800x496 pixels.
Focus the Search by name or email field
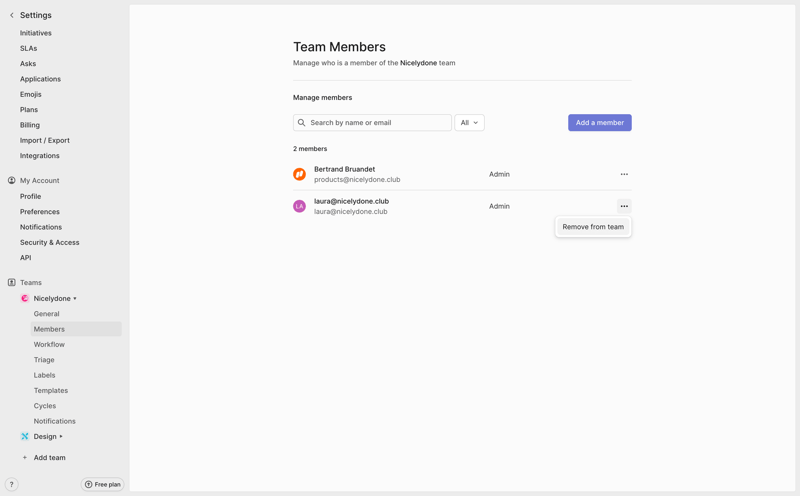[x=372, y=122]
